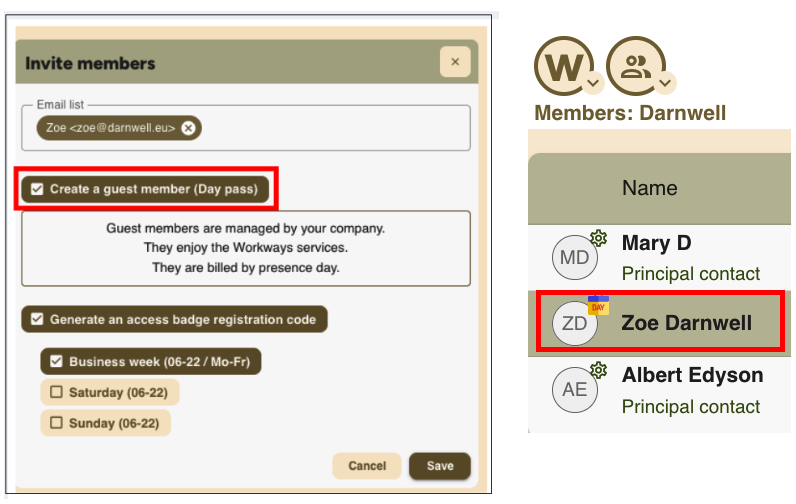Enable Sunday (06-22) access

(x=57, y=423)
